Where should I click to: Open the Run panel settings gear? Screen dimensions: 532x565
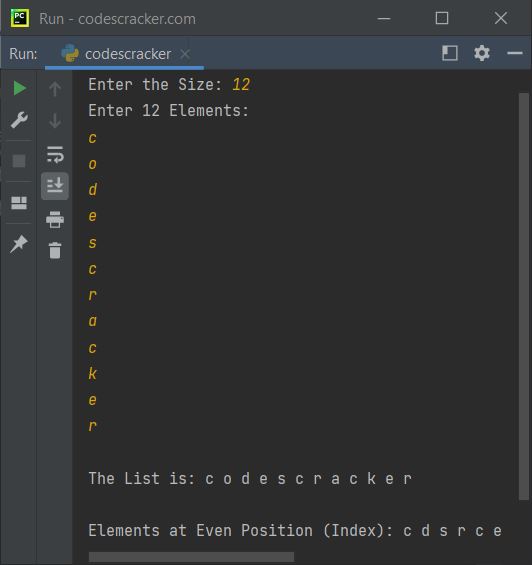(482, 53)
